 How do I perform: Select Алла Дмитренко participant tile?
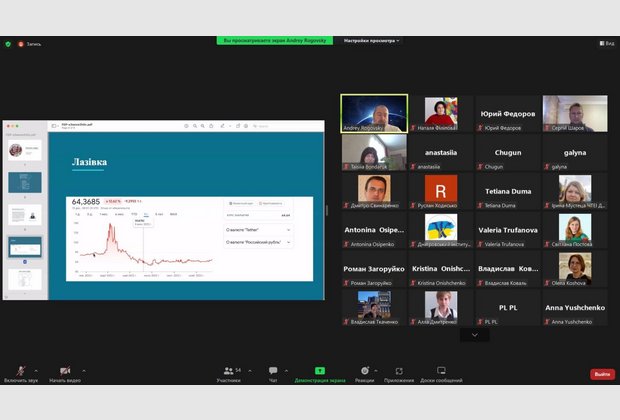[441, 307]
